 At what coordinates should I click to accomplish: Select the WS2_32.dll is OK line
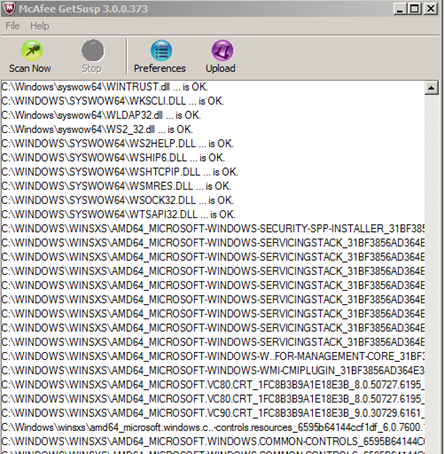(x=97, y=129)
